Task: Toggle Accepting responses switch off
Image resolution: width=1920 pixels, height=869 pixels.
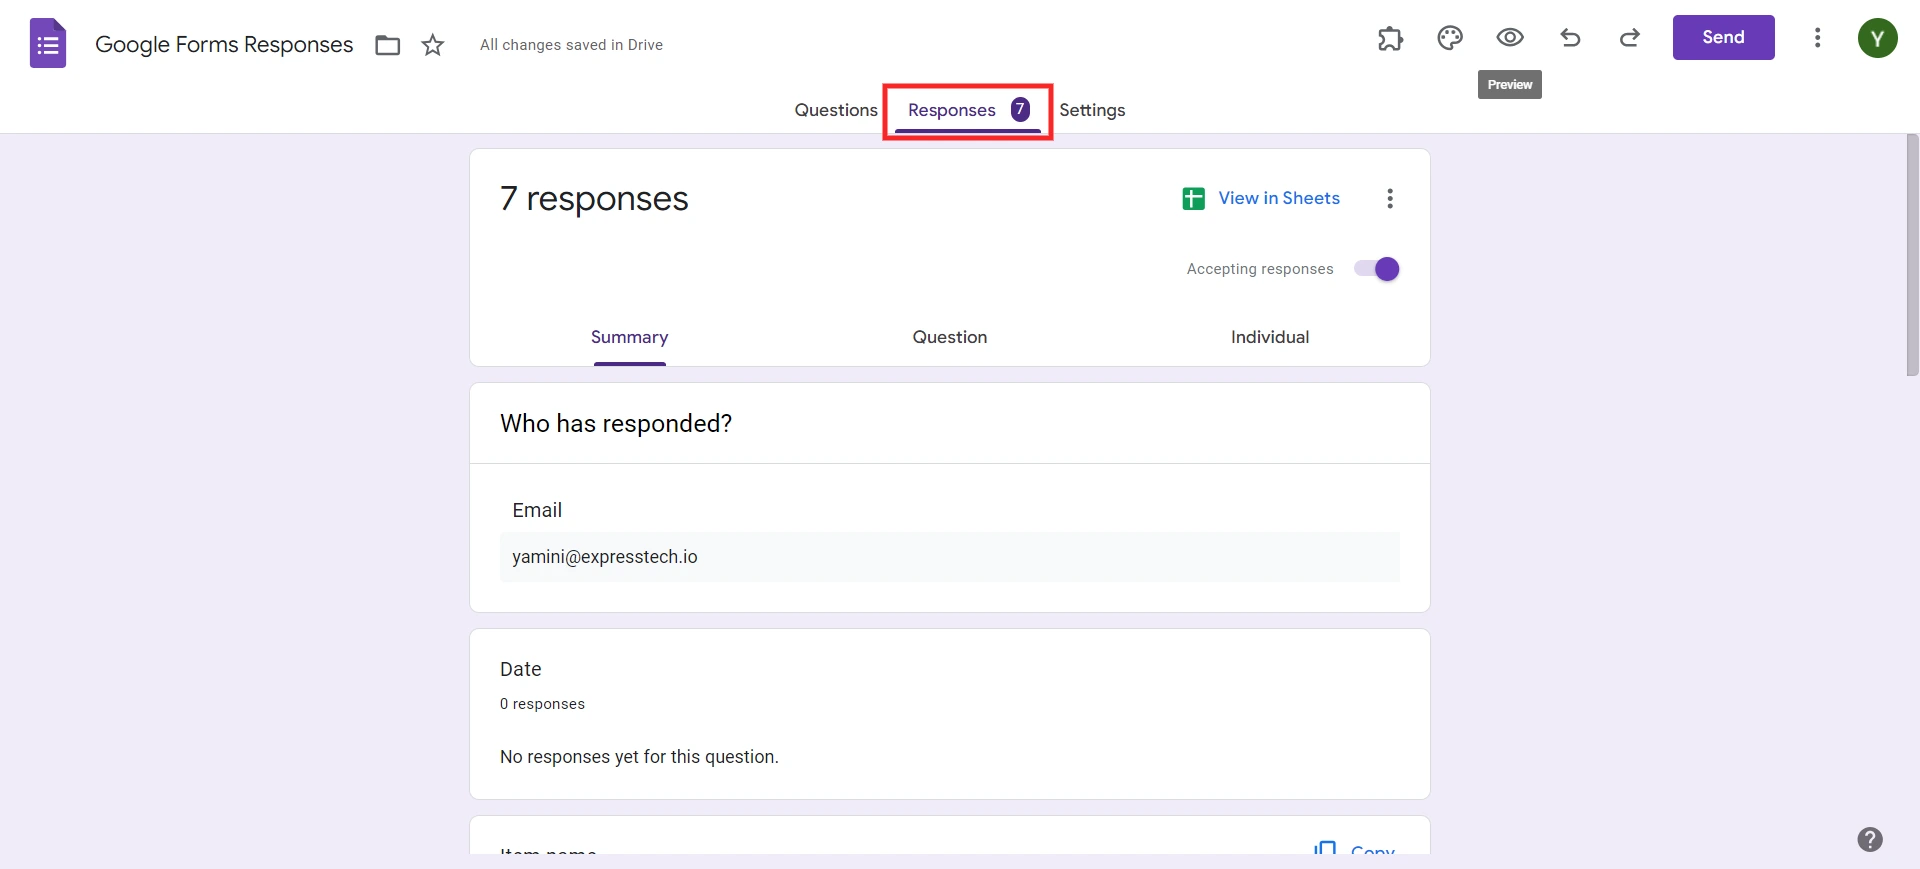Action: (1377, 269)
